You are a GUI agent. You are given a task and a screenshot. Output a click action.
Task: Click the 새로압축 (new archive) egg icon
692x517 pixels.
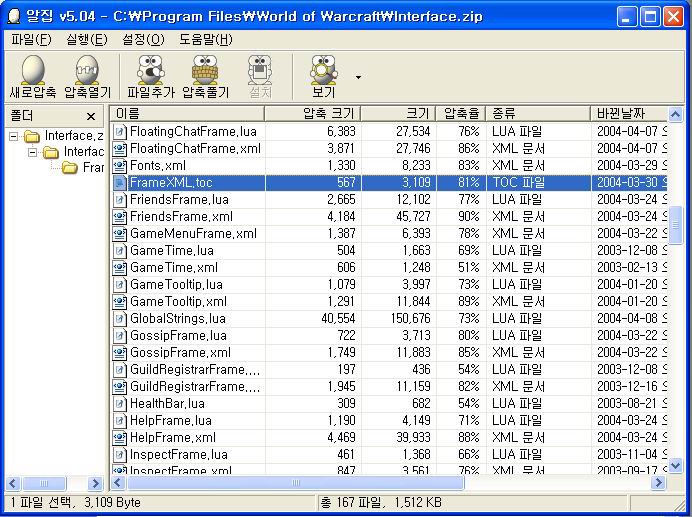pyautogui.click(x=33, y=70)
